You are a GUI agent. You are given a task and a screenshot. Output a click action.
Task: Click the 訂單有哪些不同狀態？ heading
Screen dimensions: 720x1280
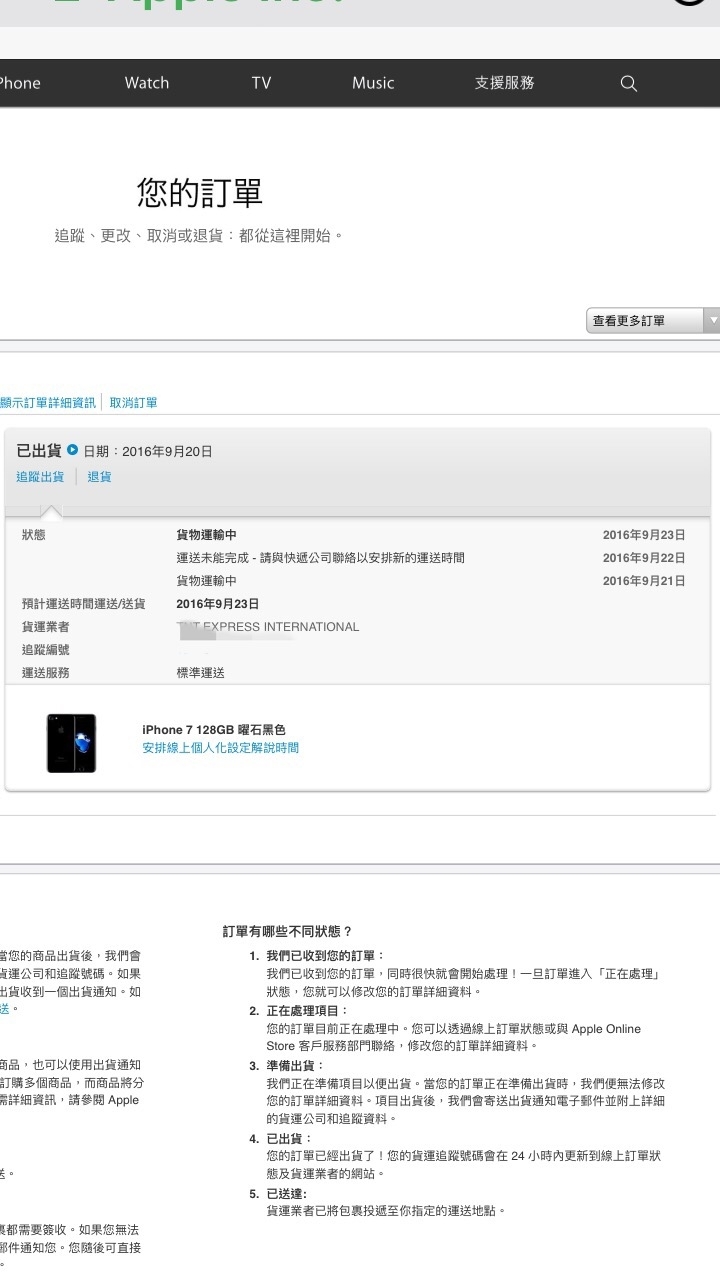[x=287, y=932]
